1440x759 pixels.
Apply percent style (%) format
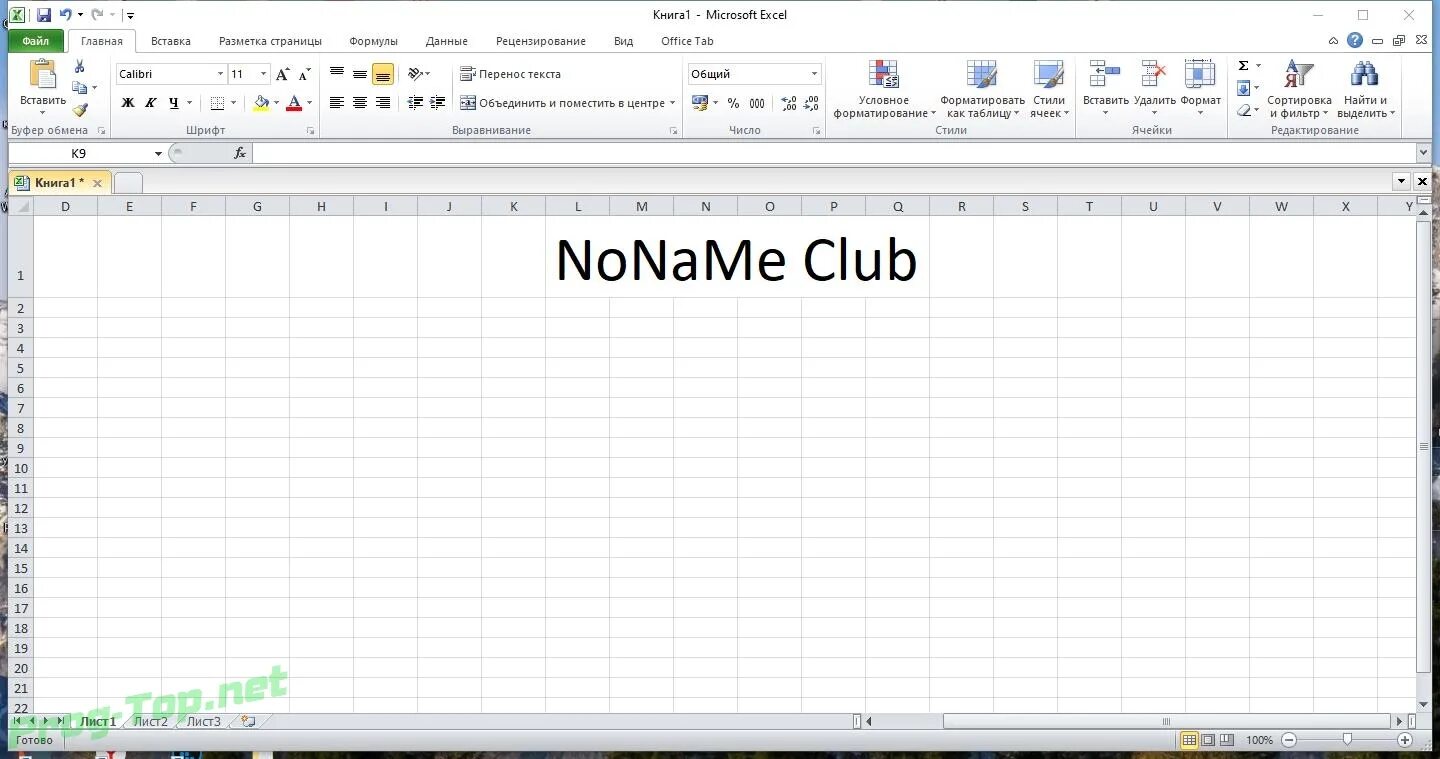point(733,103)
